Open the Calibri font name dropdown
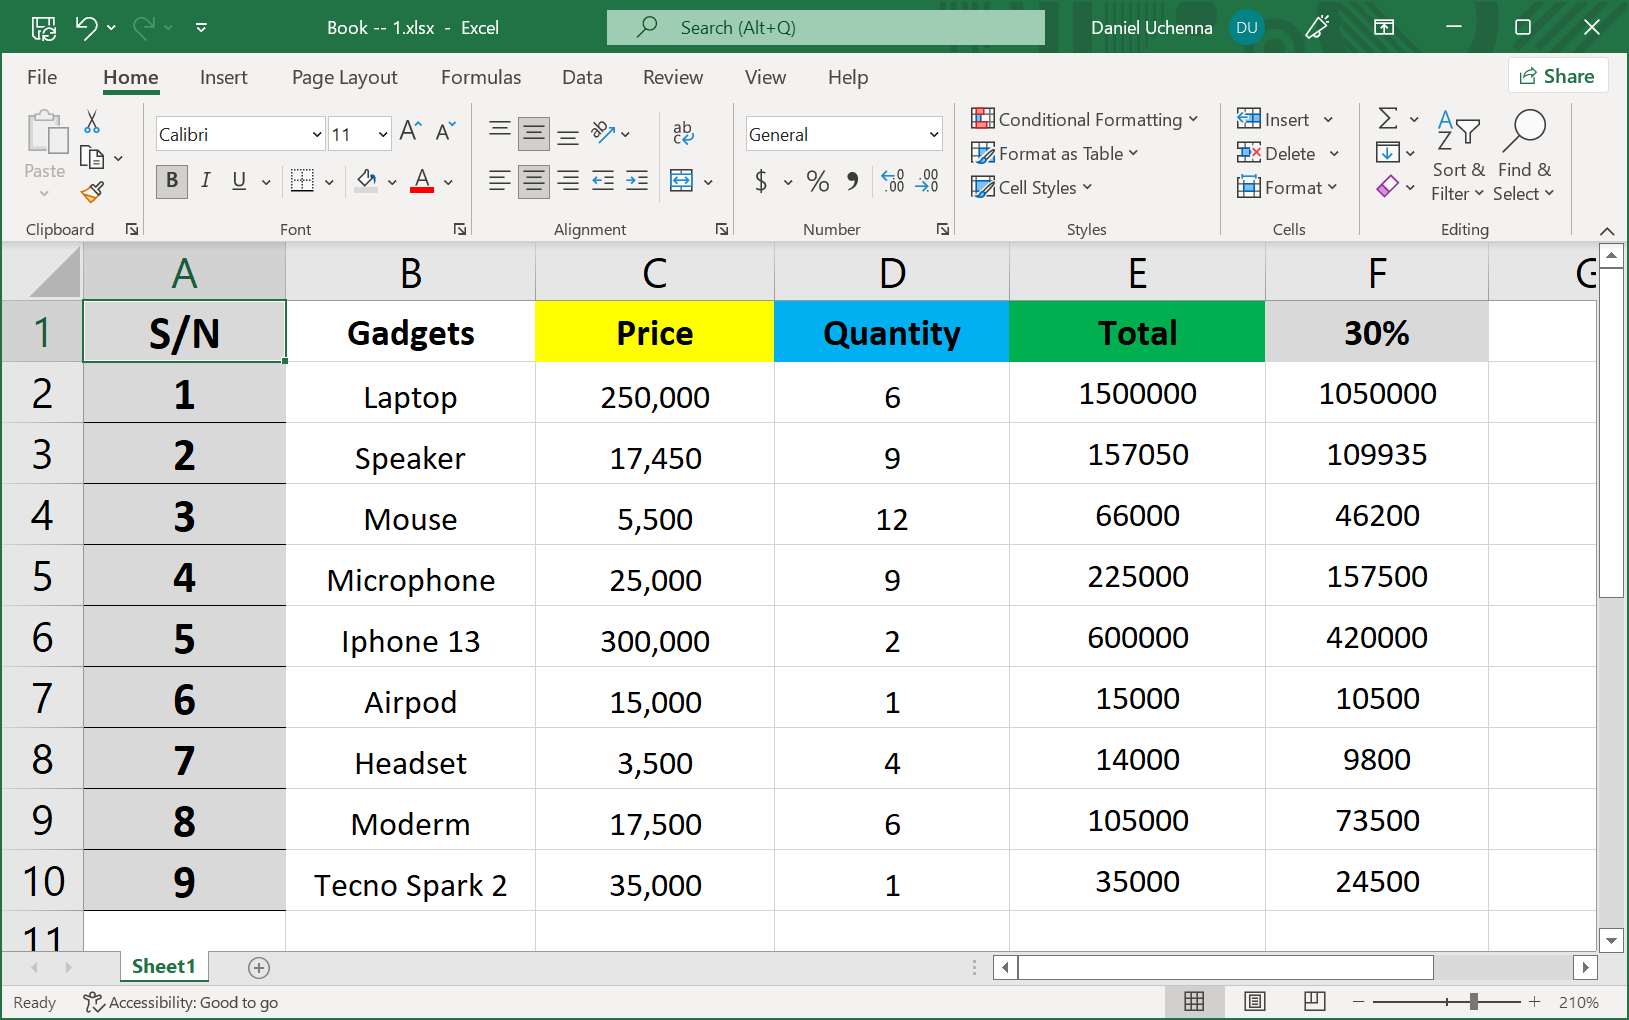Viewport: 1629px width, 1020px height. (316, 134)
